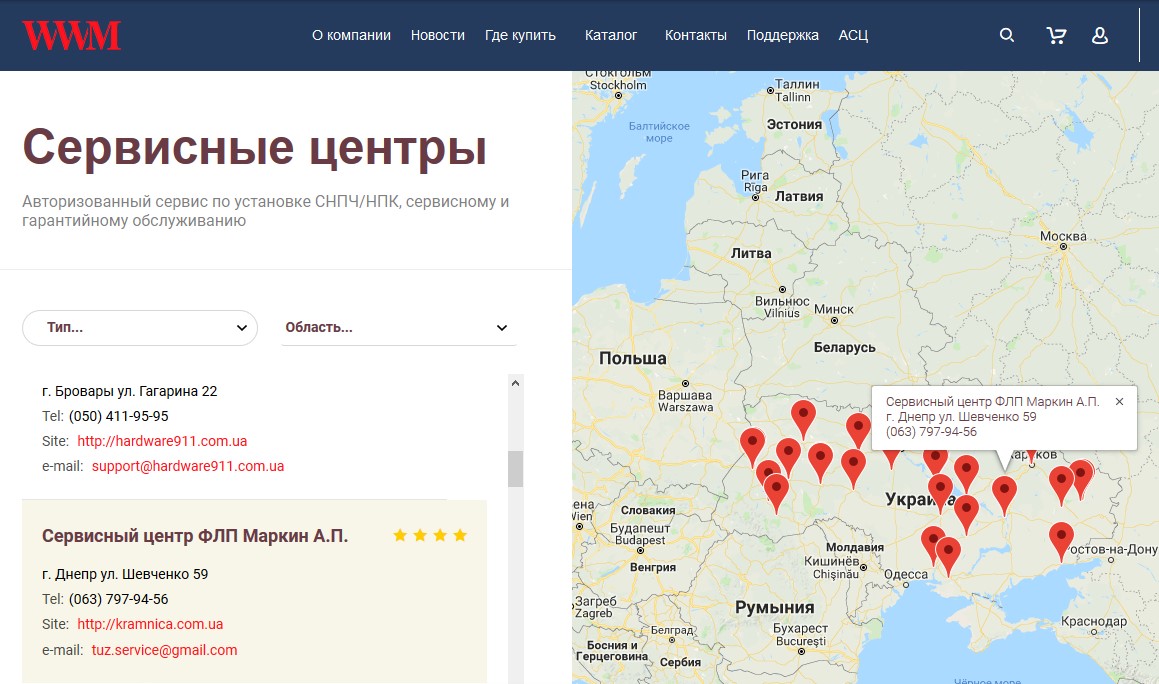This screenshot has width=1159, height=684.
Task: Click the four-star rating of Маркин А.П.
Action: click(429, 535)
